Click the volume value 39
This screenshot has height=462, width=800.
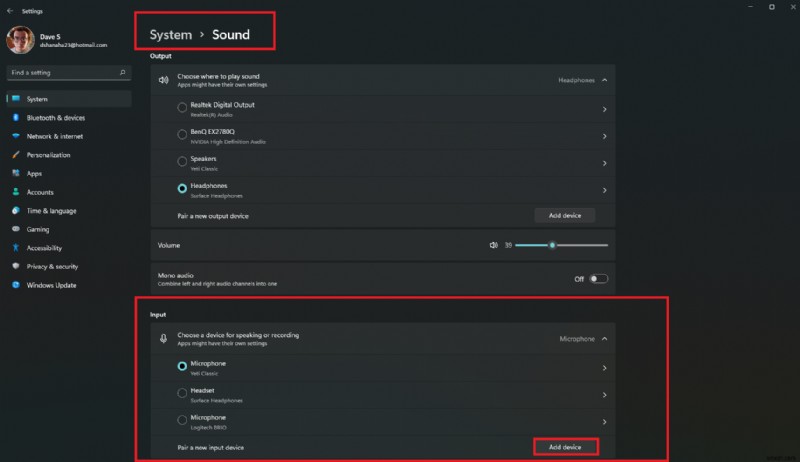[508, 245]
